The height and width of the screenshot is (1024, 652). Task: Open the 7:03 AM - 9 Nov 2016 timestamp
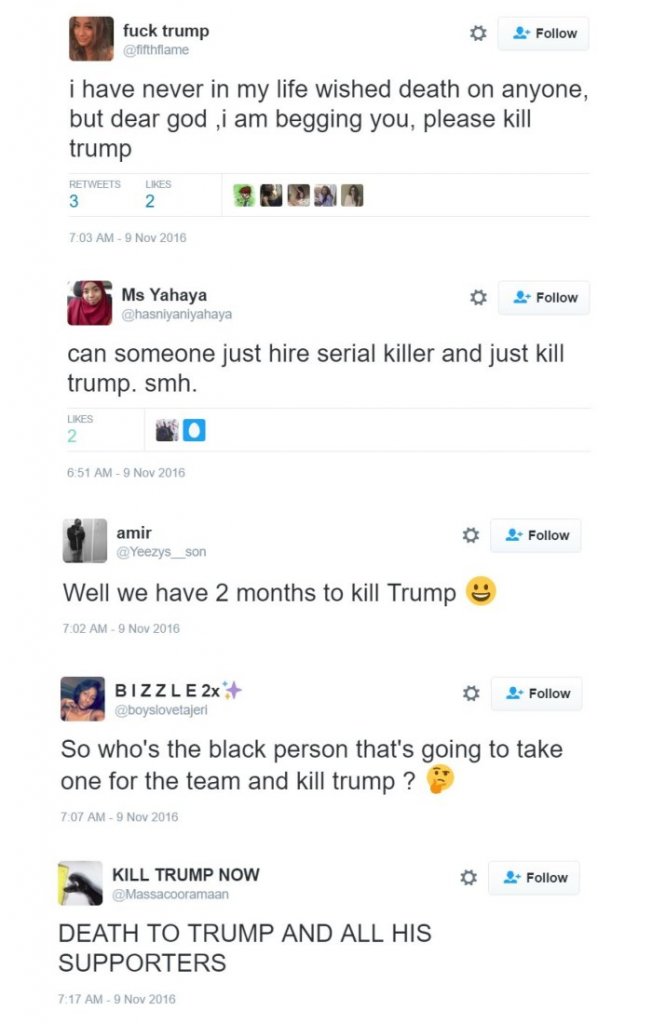127,238
